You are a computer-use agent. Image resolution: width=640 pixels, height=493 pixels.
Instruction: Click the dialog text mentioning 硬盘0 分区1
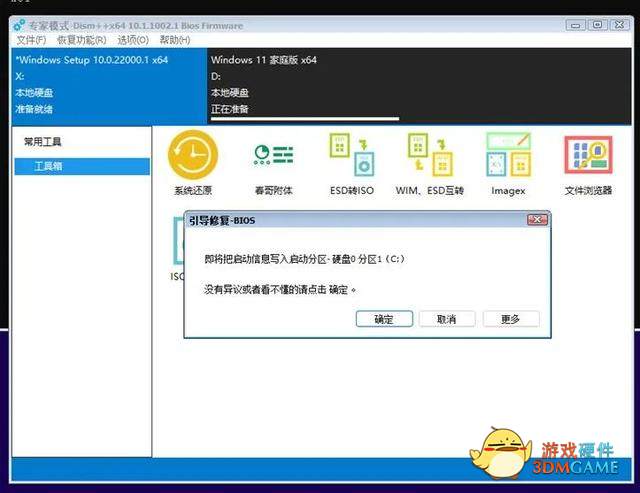(304, 259)
